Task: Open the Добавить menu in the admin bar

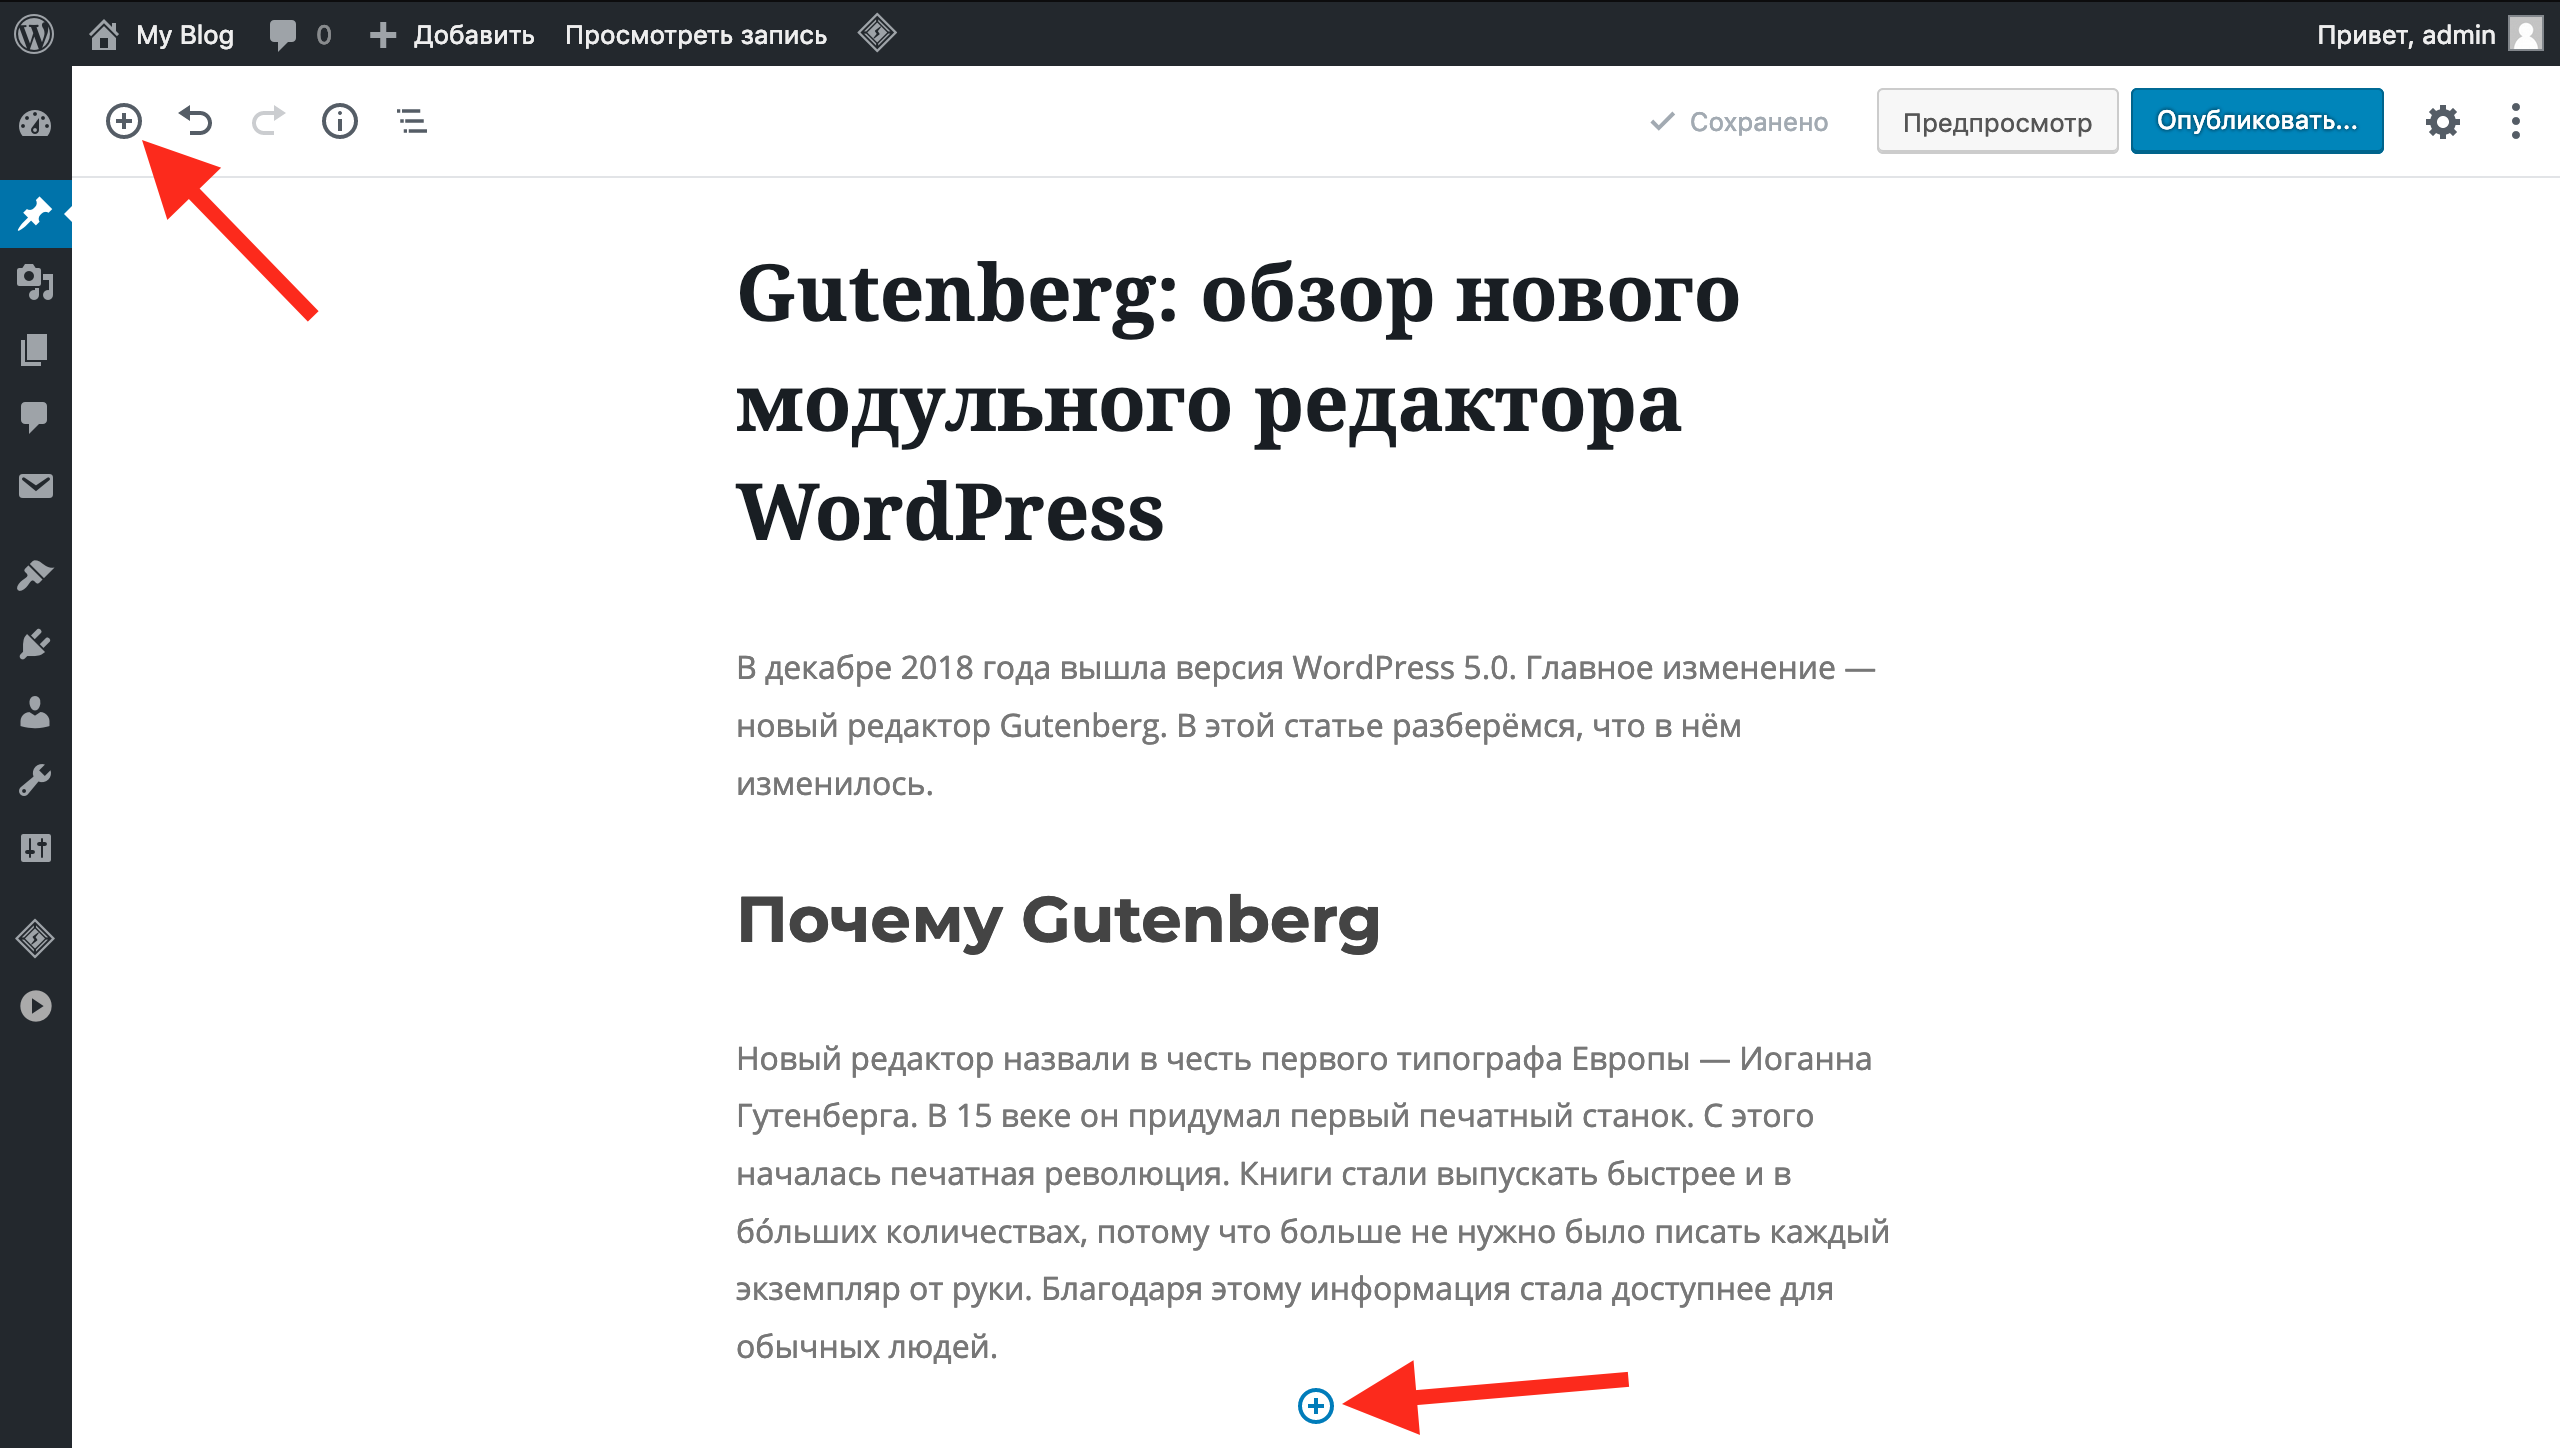Action: pos(452,35)
